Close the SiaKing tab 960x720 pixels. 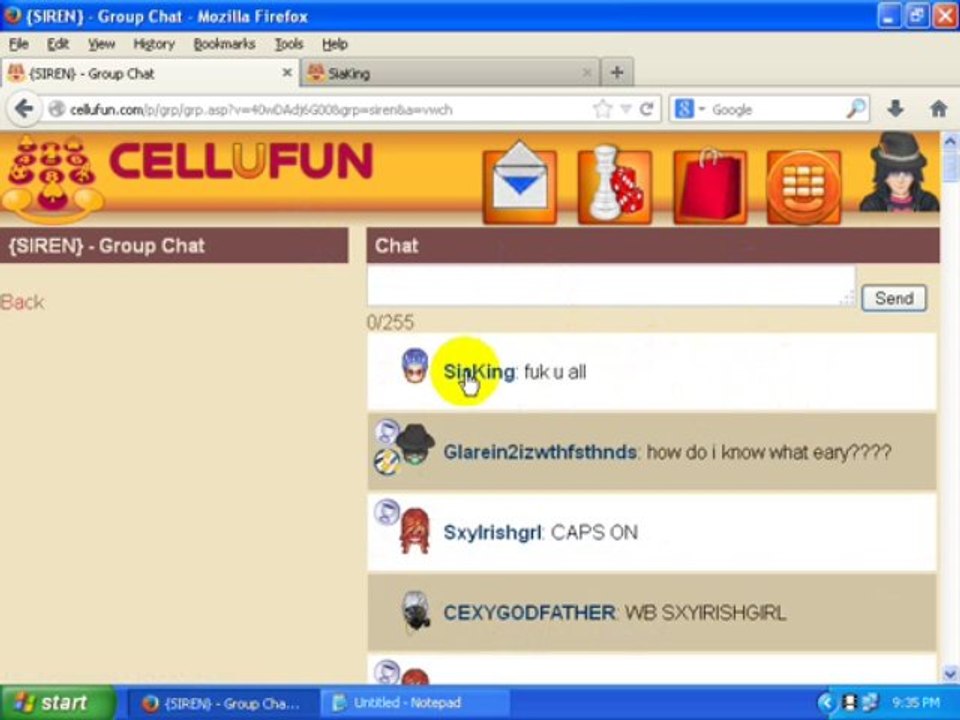click(587, 73)
